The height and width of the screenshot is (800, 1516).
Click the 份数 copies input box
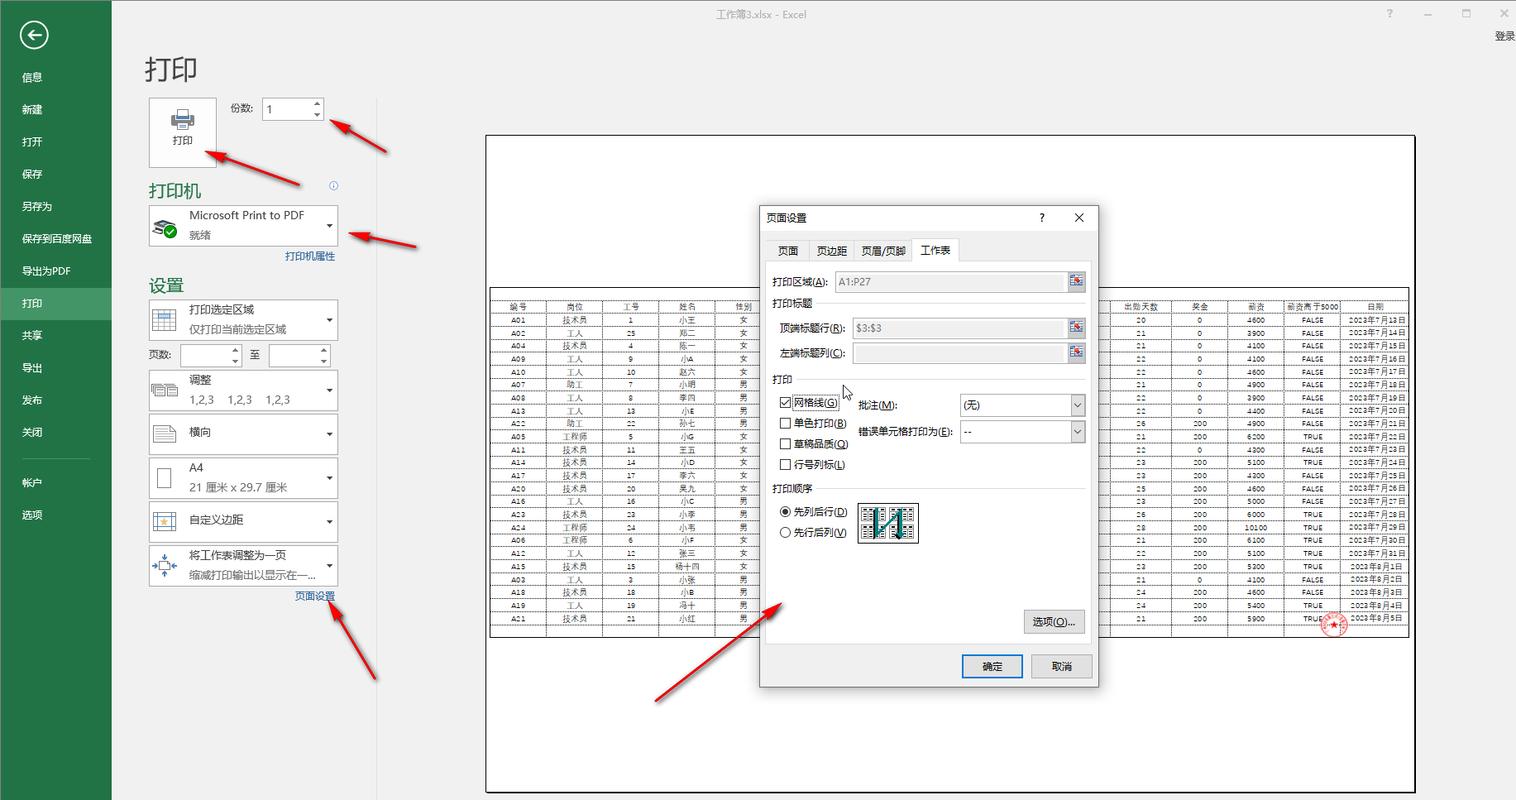tap(286, 109)
